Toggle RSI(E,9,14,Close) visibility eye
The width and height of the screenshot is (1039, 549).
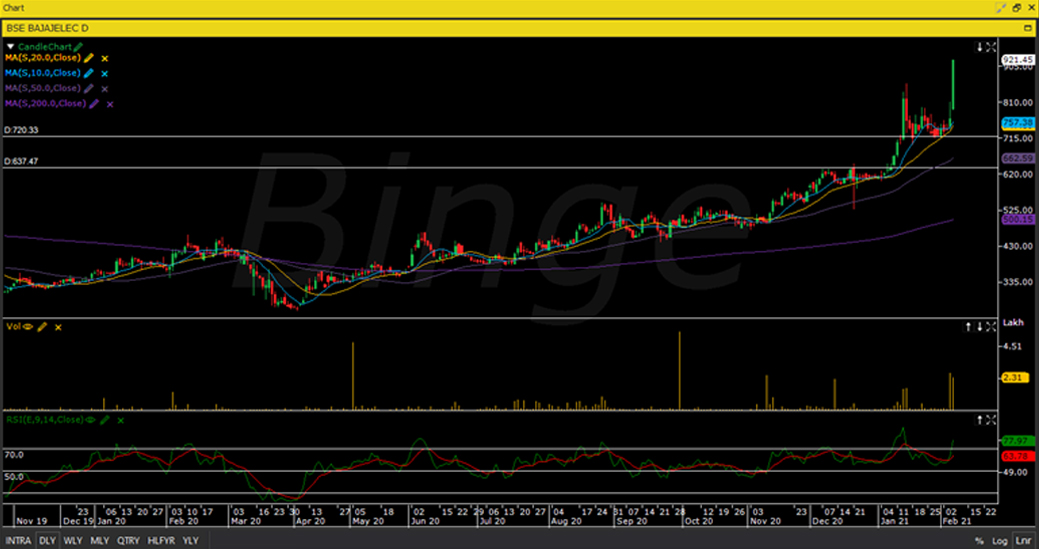click(90, 420)
